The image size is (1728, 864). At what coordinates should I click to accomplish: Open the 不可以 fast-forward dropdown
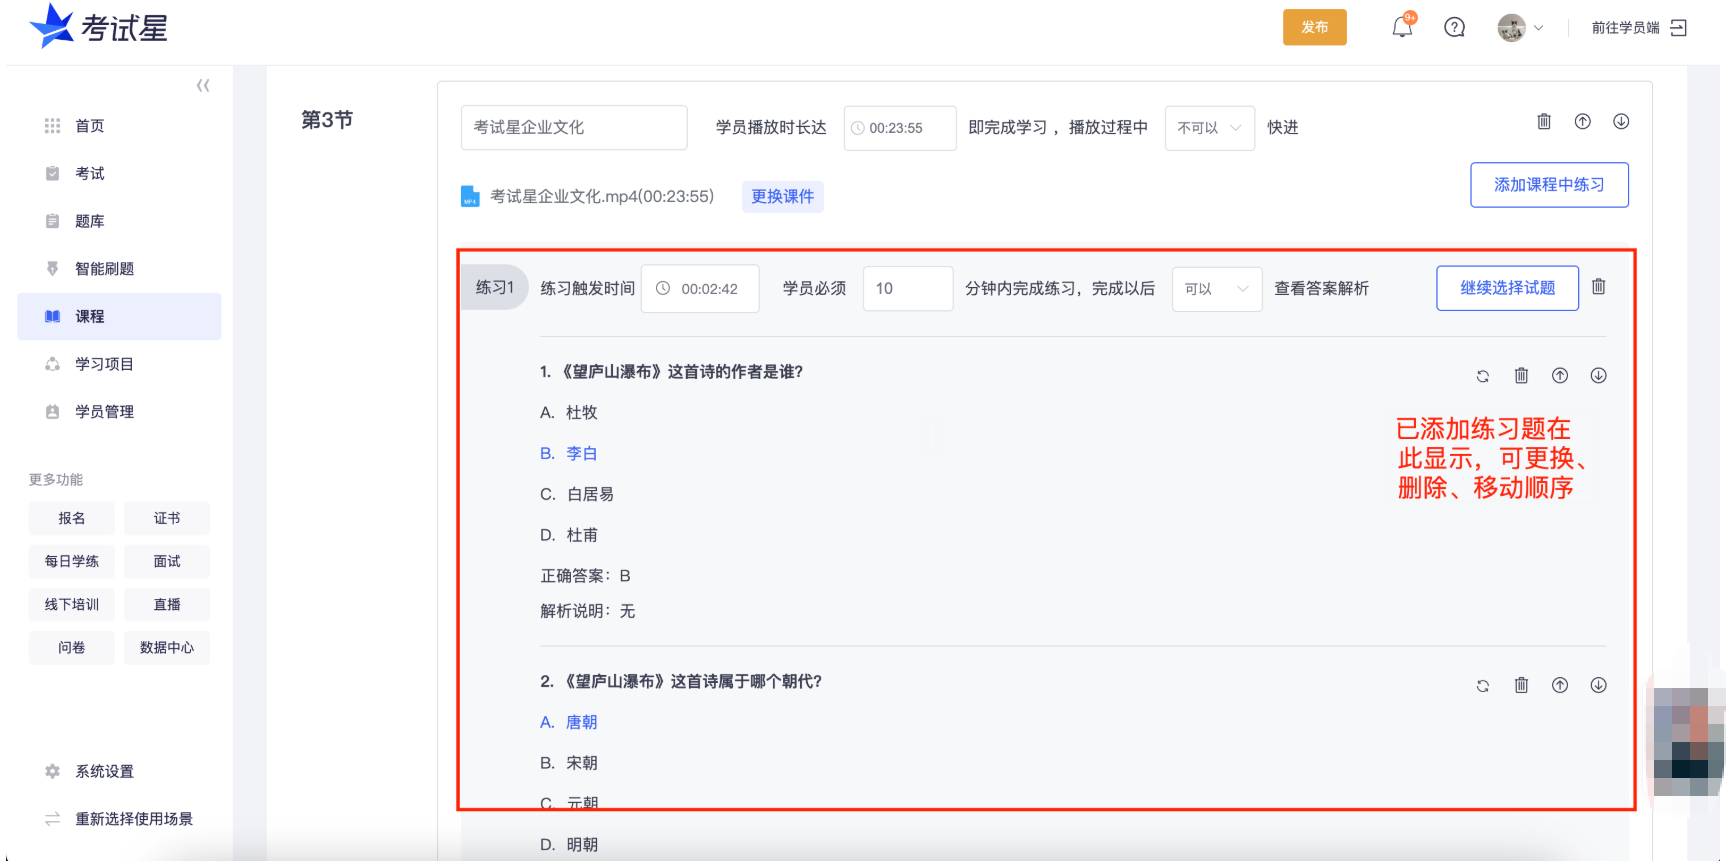(x=1209, y=128)
